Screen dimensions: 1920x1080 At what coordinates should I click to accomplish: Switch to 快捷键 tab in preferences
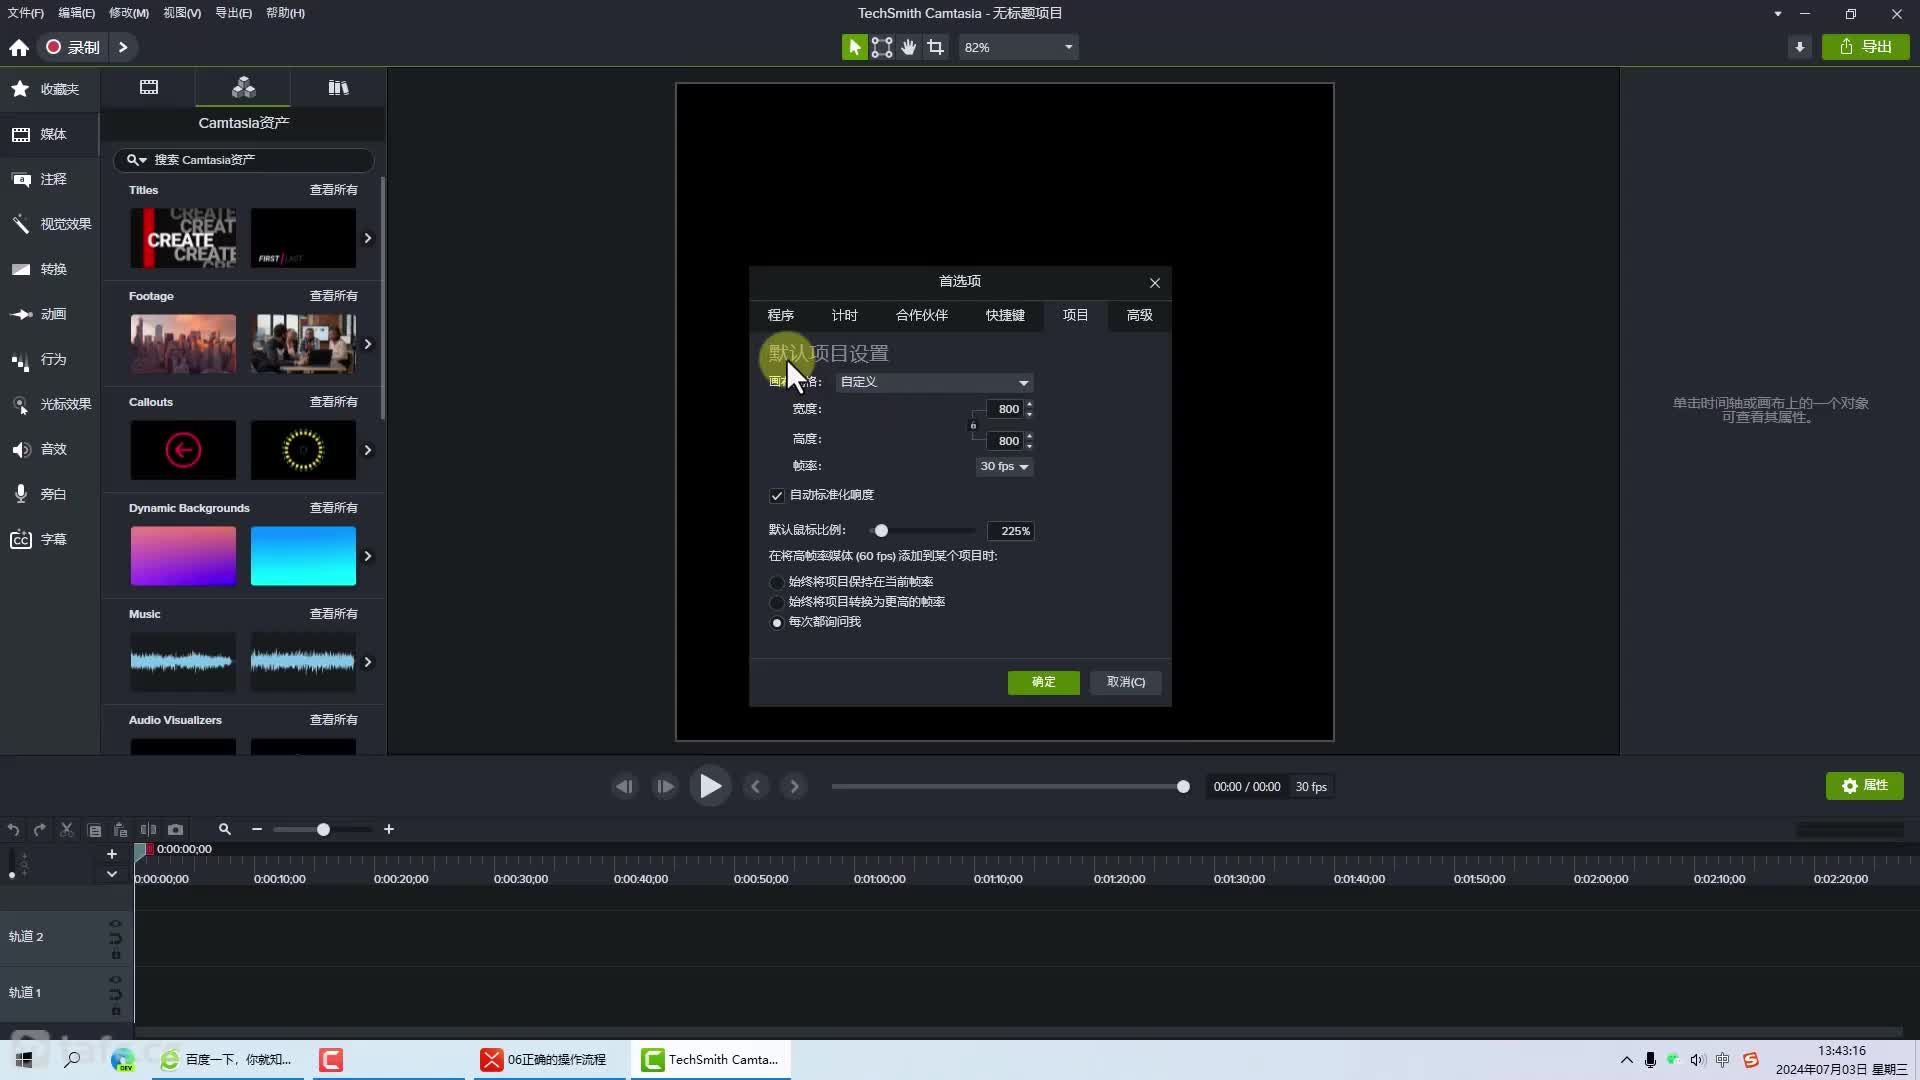coord(1005,315)
